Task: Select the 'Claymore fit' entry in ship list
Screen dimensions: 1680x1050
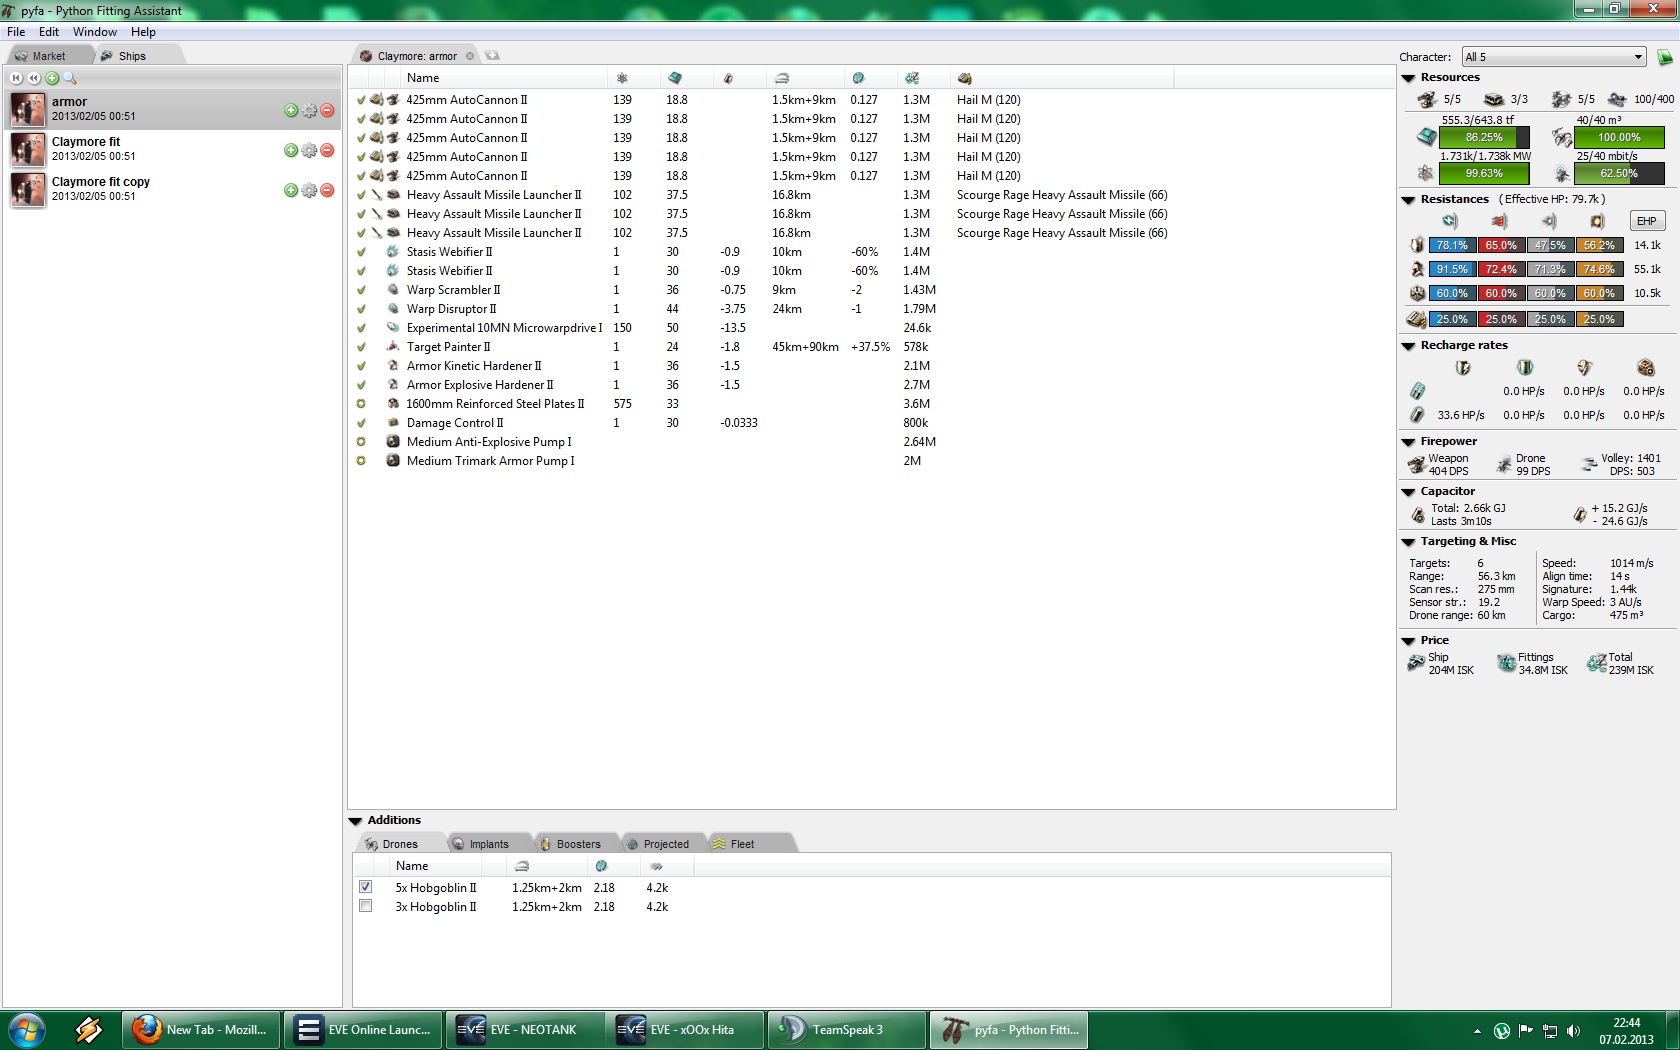Action: [173, 150]
